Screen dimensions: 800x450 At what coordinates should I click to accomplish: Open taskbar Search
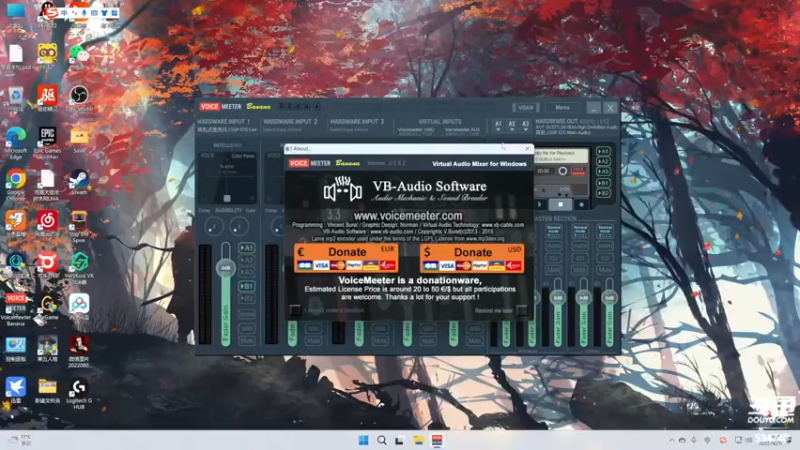tap(382, 440)
